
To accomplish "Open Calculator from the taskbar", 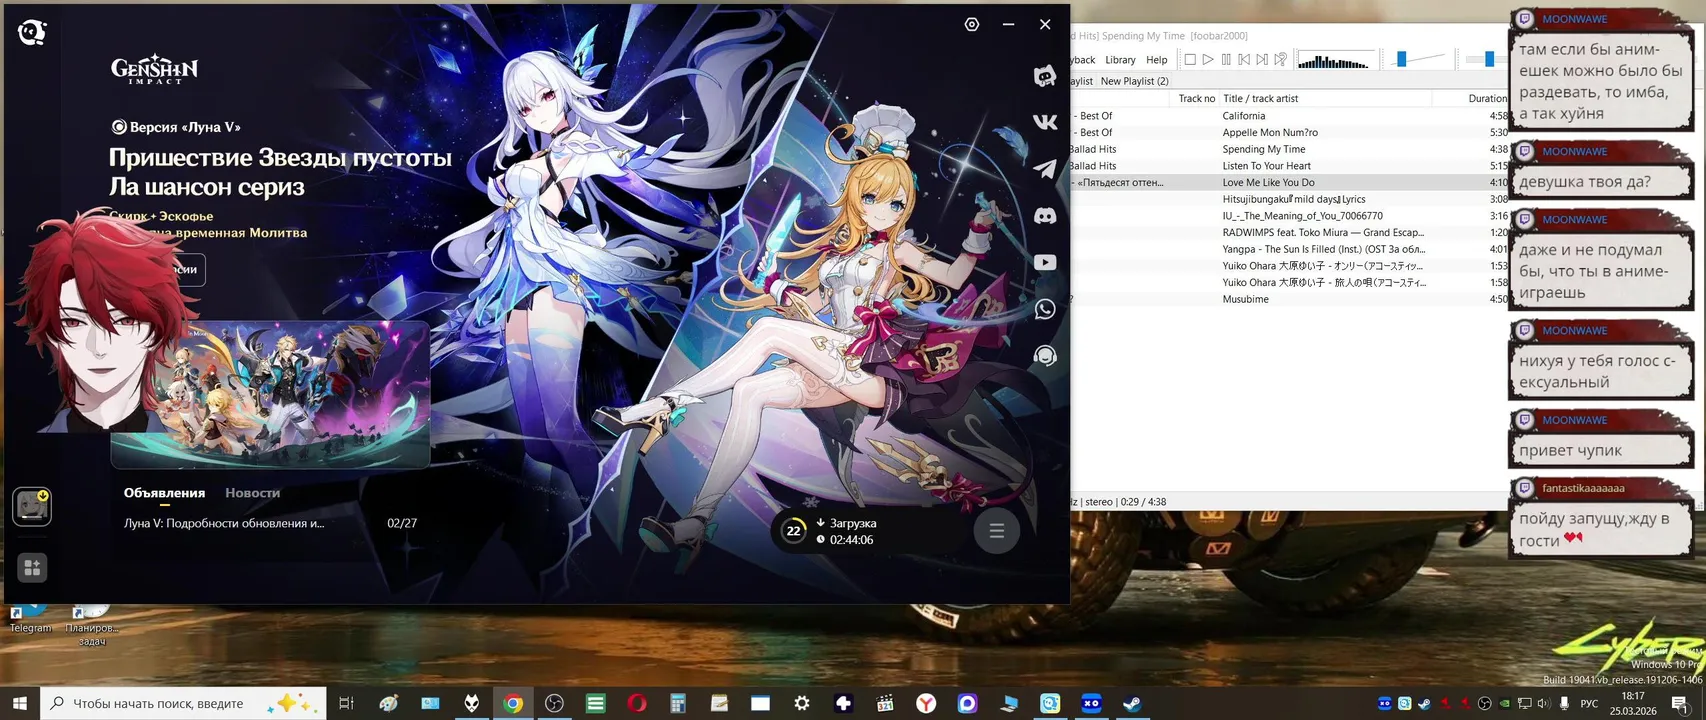I will (678, 704).
